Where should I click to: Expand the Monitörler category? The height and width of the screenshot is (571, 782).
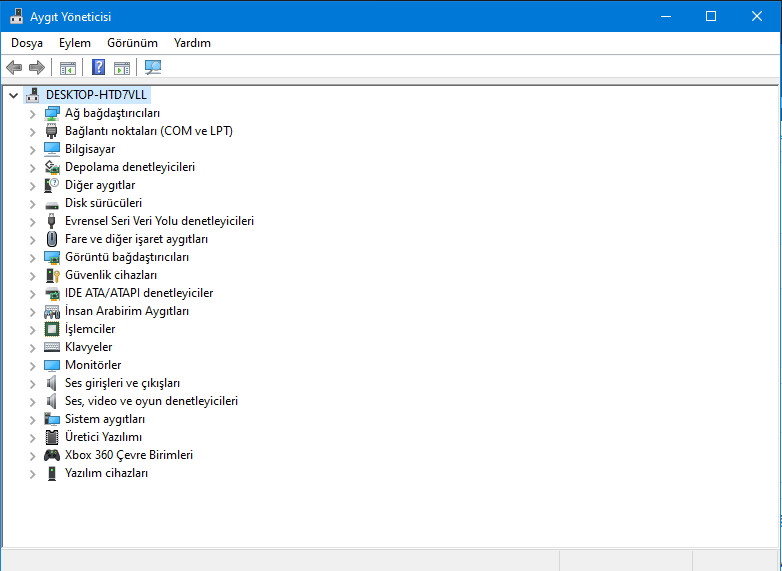[33, 366]
